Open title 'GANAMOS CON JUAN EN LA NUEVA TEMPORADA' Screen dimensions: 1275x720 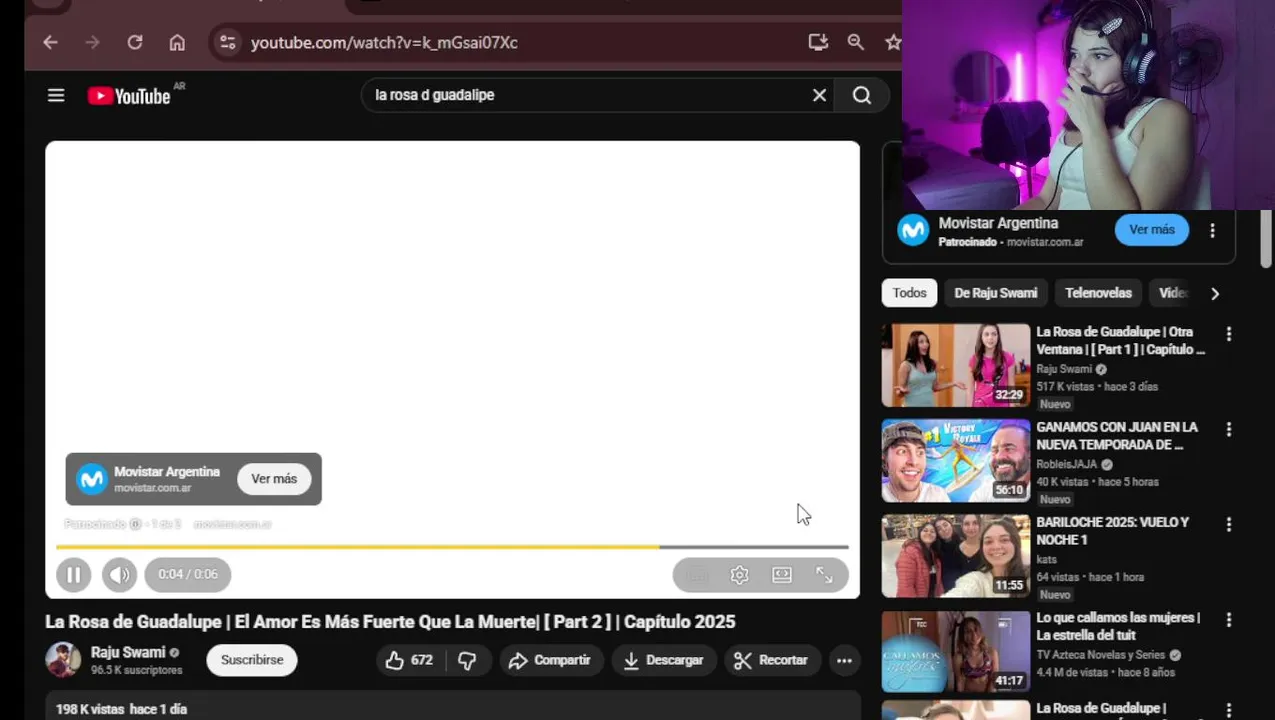coord(1117,436)
